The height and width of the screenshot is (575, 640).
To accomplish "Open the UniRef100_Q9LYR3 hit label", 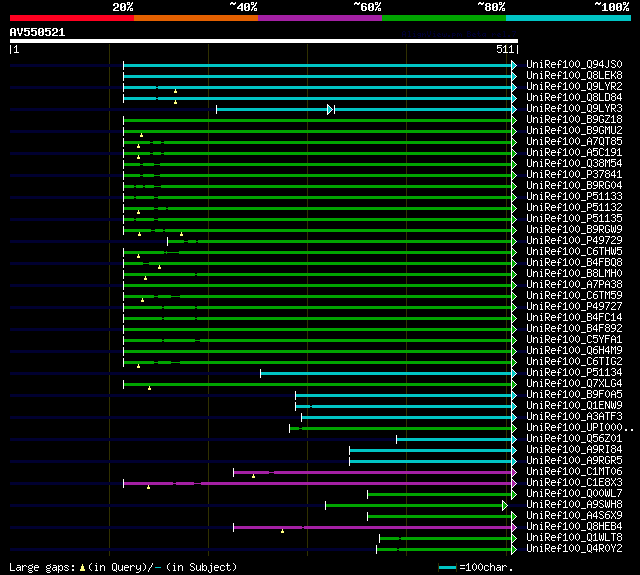I will 574,109.
